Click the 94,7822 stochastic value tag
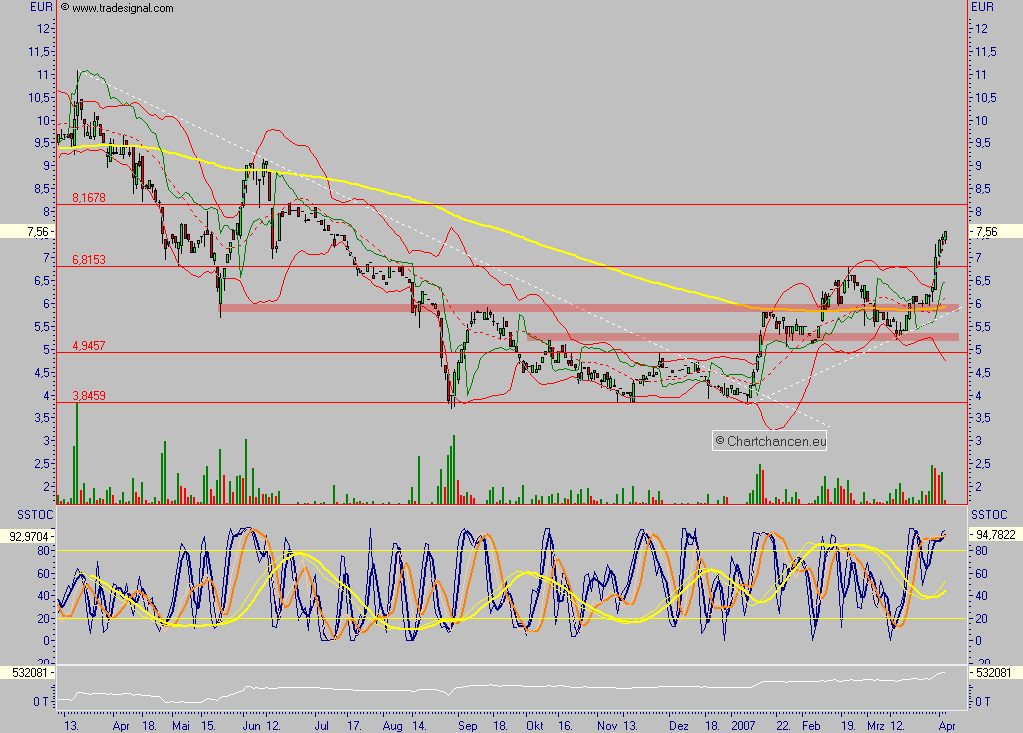This screenshot has width=1023, height=733. click(994, 535)
